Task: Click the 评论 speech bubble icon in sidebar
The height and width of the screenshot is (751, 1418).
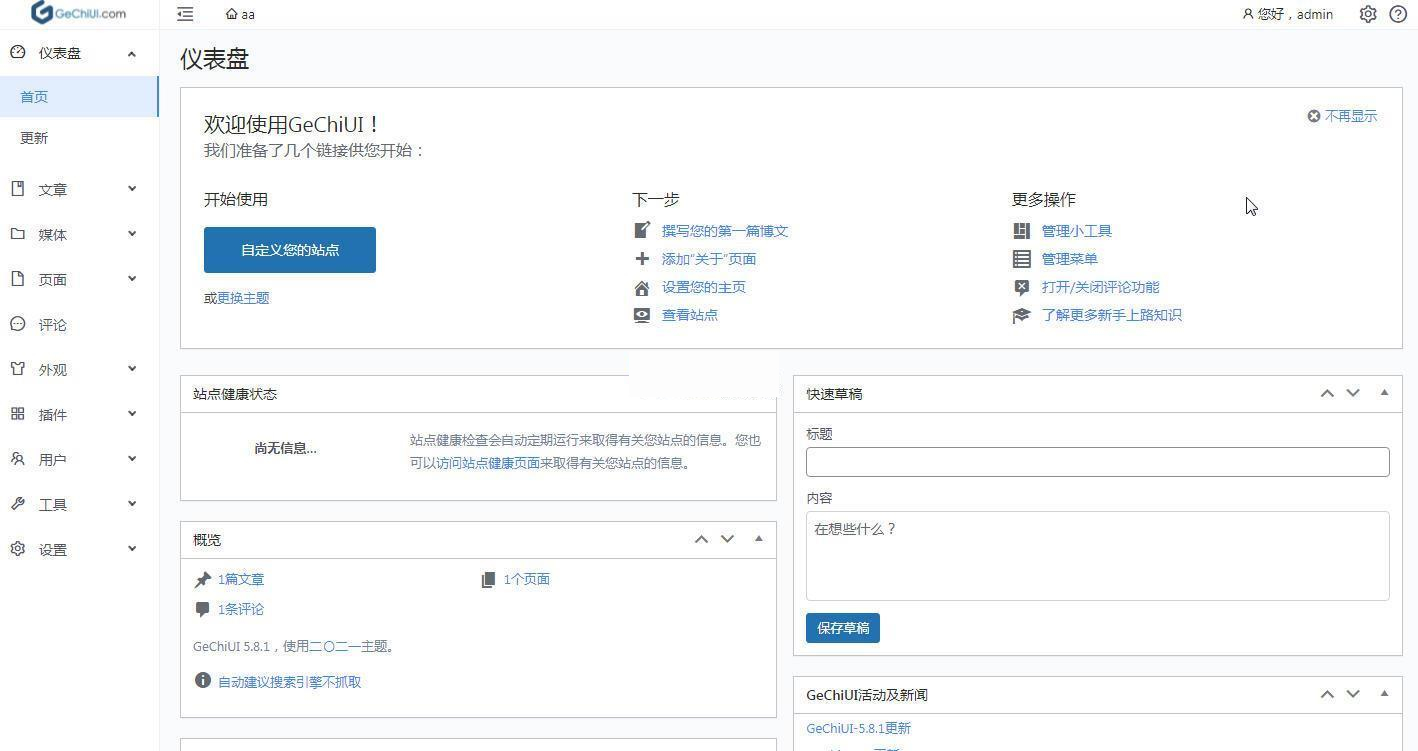Action: 18,324
